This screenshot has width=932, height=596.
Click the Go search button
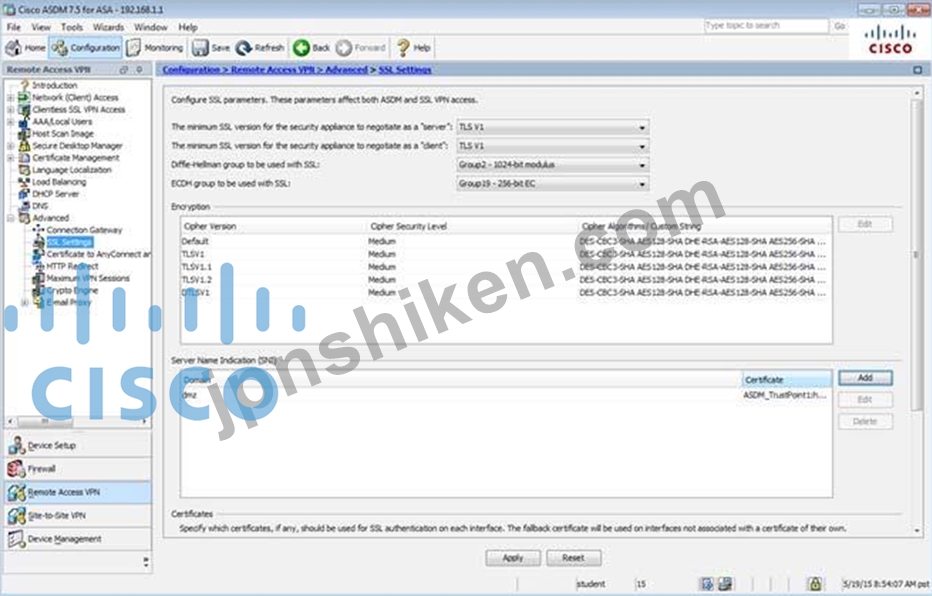839,26
